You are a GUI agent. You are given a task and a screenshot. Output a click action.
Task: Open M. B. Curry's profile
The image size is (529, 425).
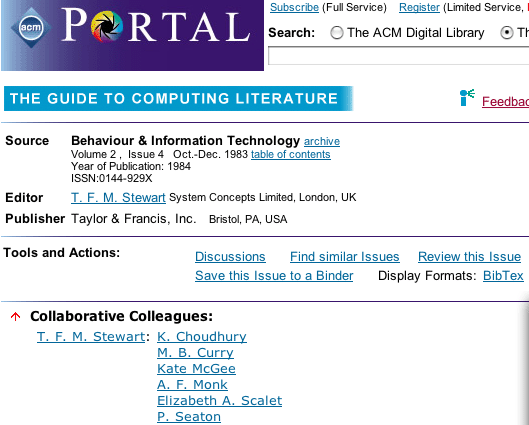click(195, 352)
